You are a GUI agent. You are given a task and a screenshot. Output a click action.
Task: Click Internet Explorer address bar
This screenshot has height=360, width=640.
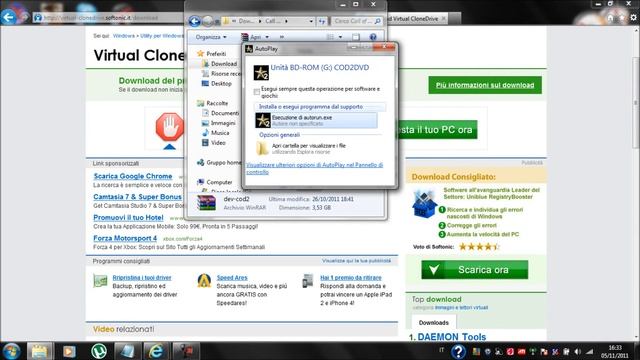click(108, 18)
